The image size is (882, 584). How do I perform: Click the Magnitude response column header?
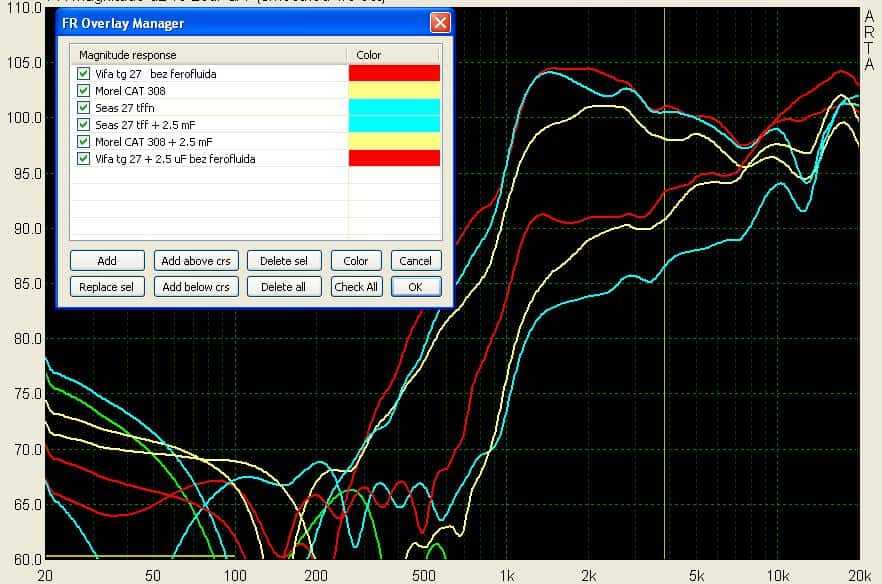coord(208,55)
